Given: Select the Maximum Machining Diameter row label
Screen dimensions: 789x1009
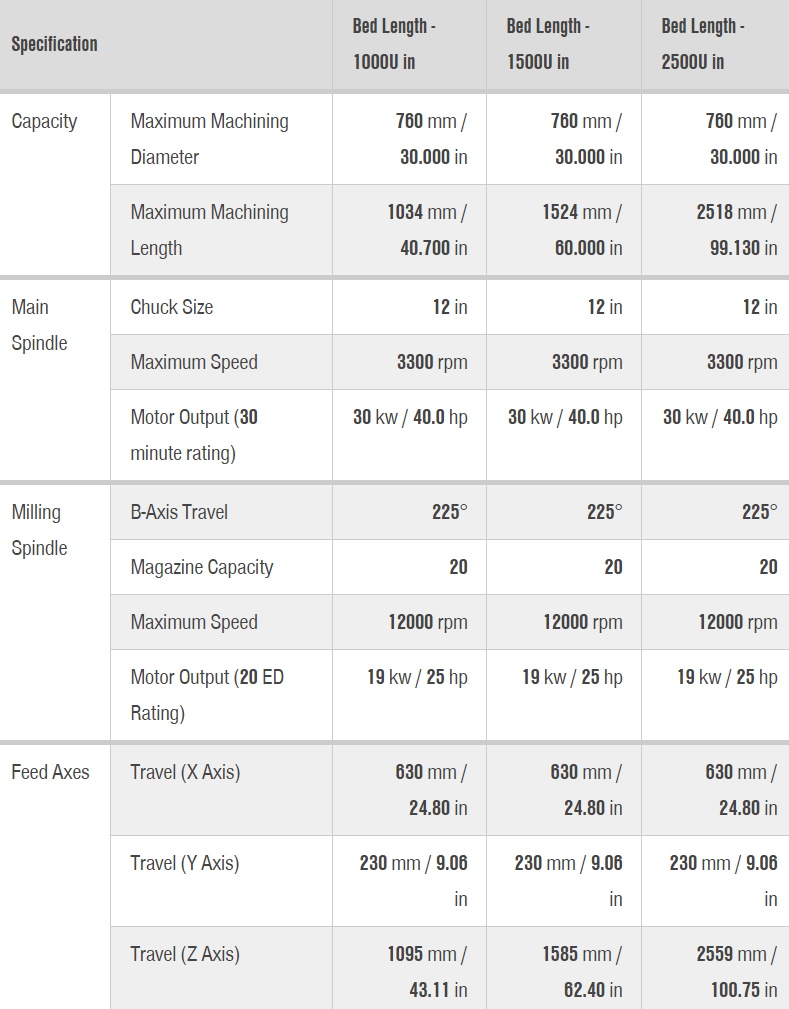Looking at the screenshot, I should [209, 139].
